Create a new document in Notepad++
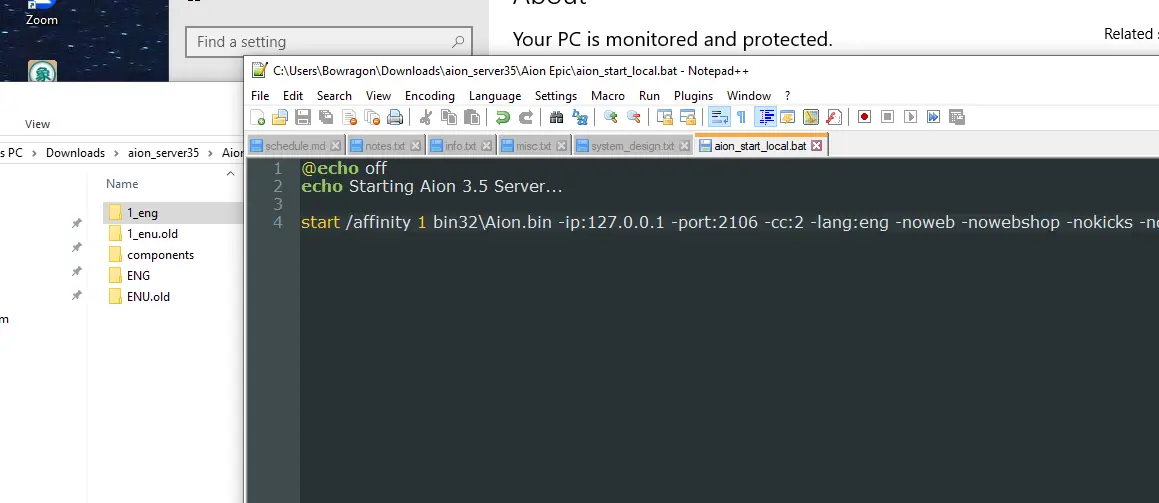 [258, 117]
